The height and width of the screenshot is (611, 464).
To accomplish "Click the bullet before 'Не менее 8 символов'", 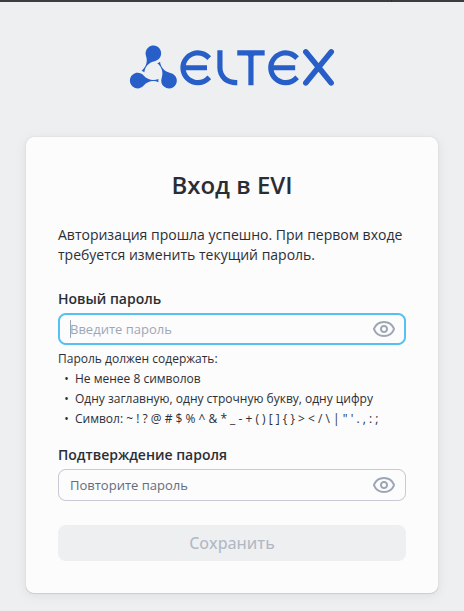I will tap(67, 379).
